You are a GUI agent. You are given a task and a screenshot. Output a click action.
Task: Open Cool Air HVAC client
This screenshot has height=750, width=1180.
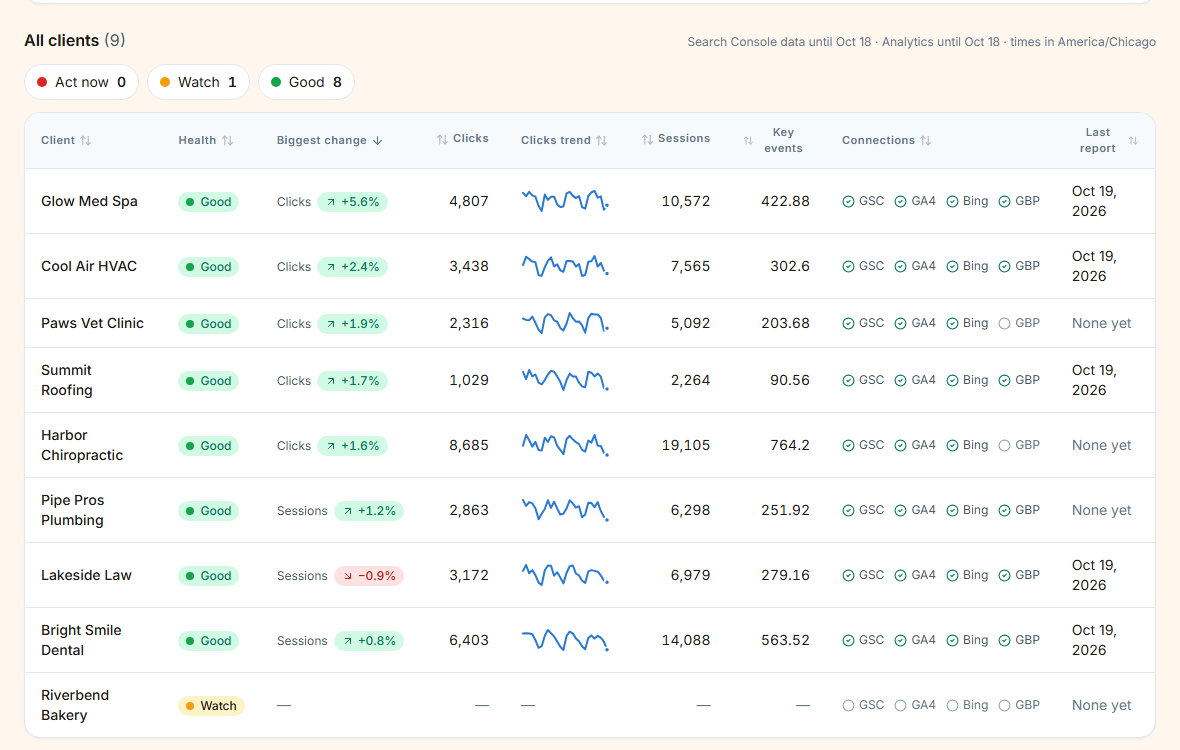tap(89, 266)
